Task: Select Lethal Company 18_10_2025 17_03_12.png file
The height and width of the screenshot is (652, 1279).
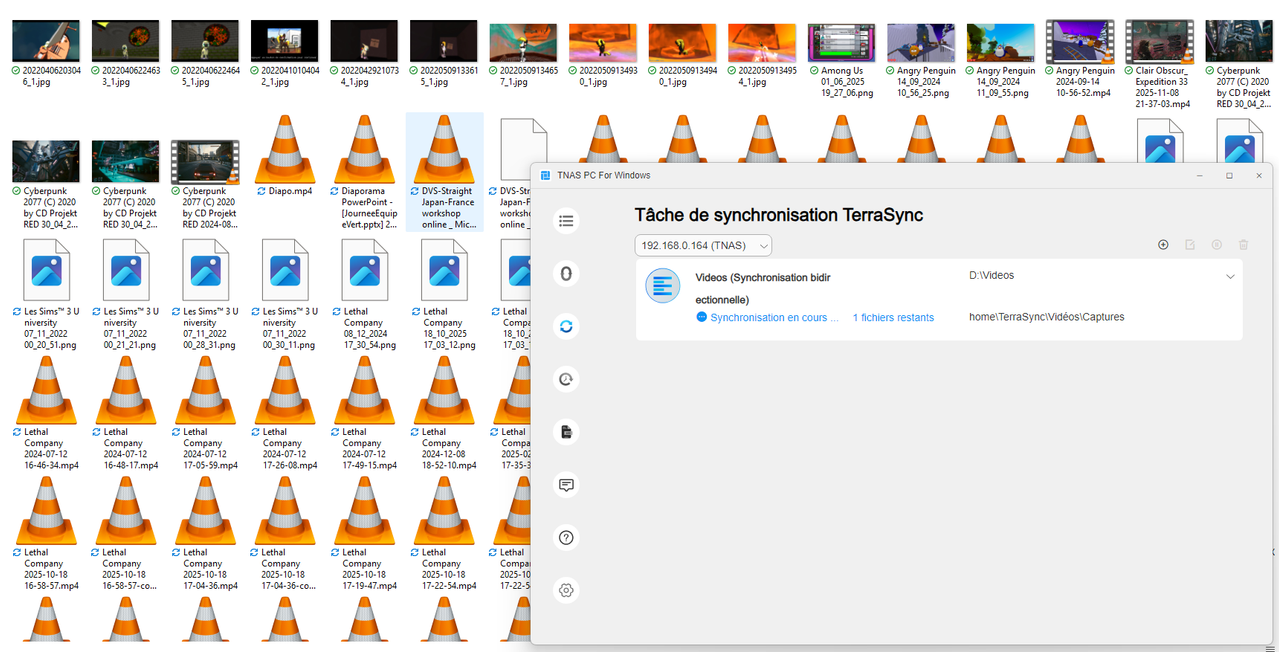Action: pyautogui.click(x=443, y=293)
